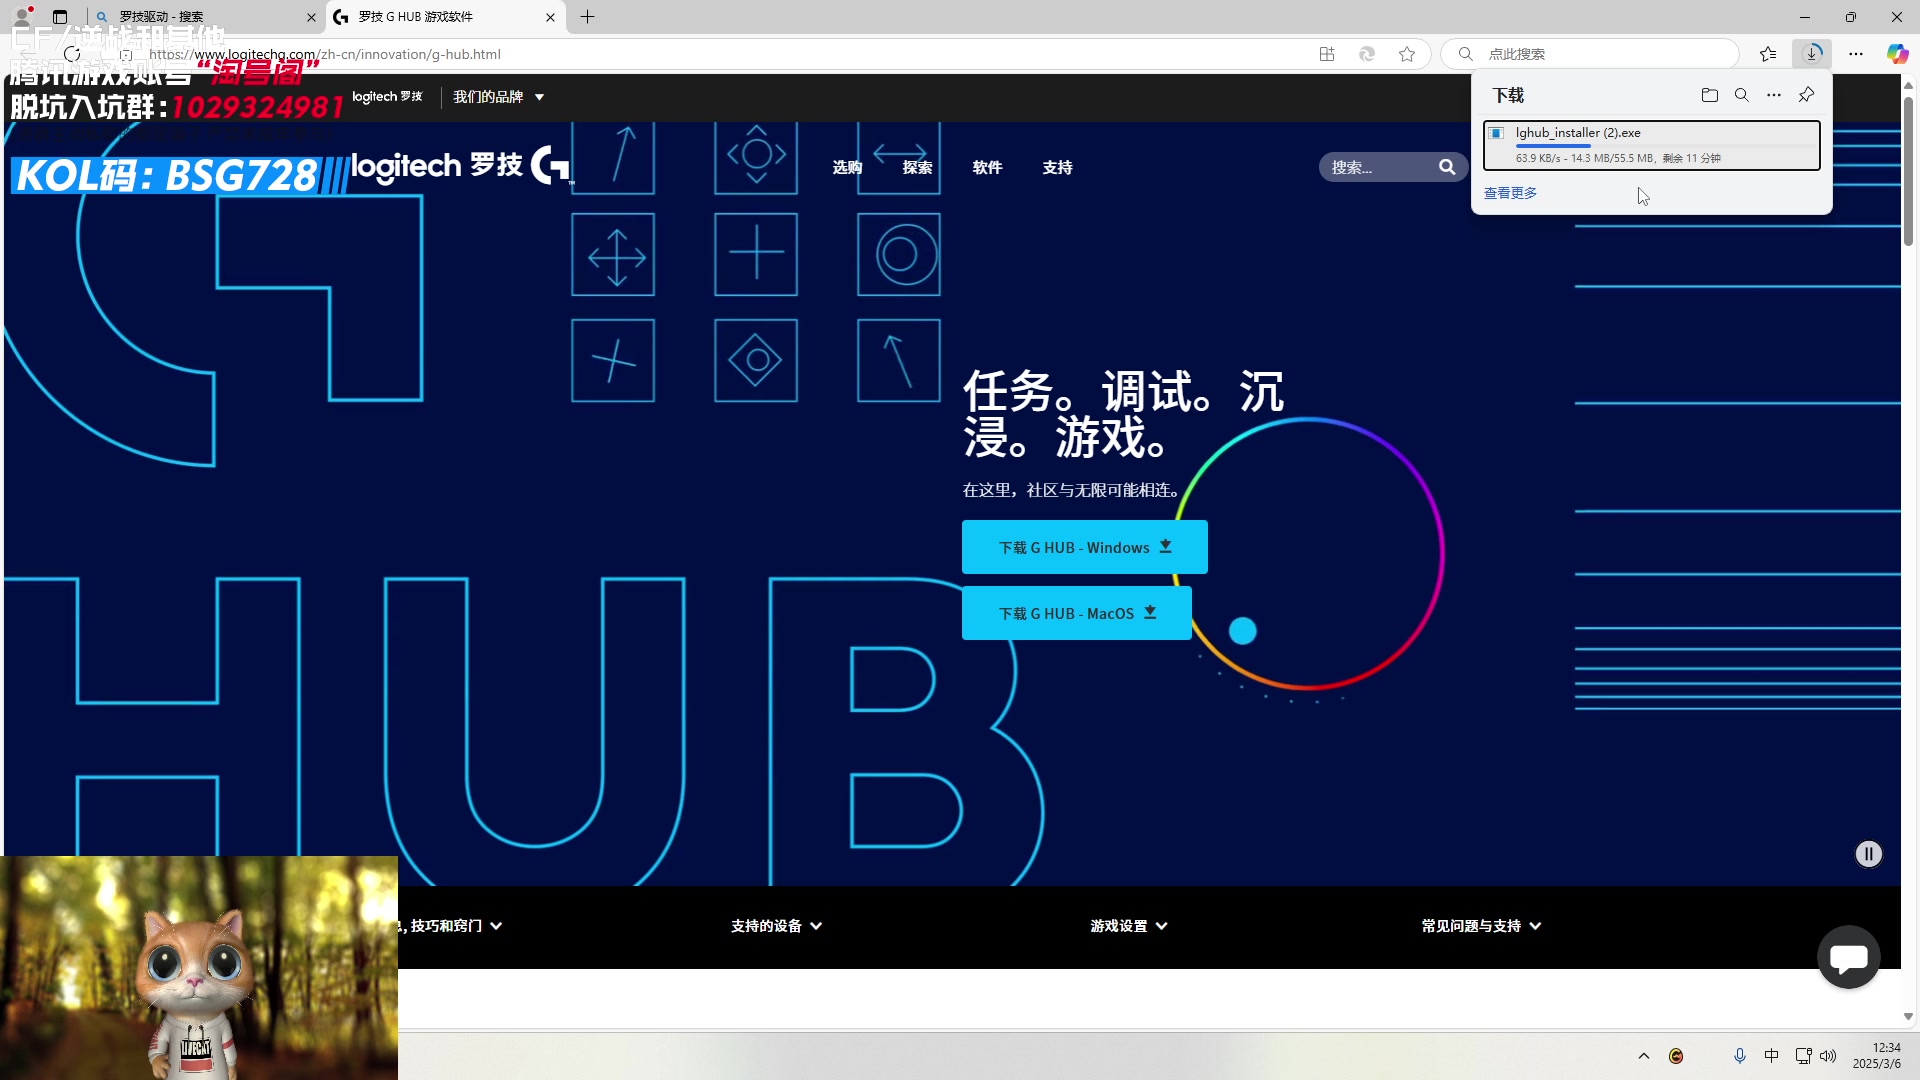Close the 罗技驱动 - 搜索 tab

click(311, 17)
